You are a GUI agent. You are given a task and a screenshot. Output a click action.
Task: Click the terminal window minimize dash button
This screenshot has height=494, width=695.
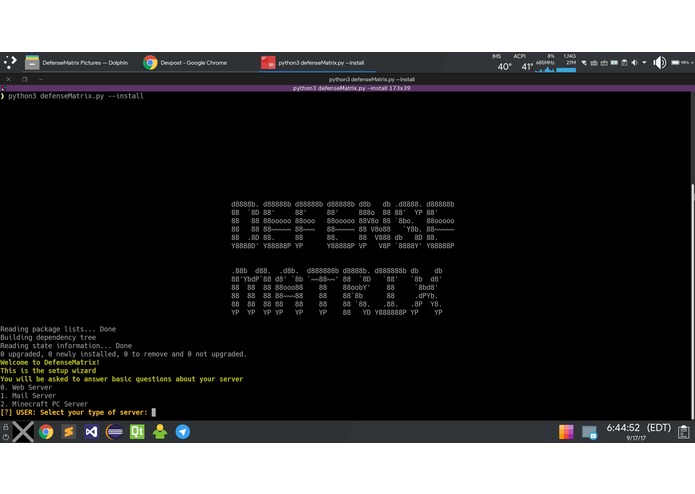(41, 79)
